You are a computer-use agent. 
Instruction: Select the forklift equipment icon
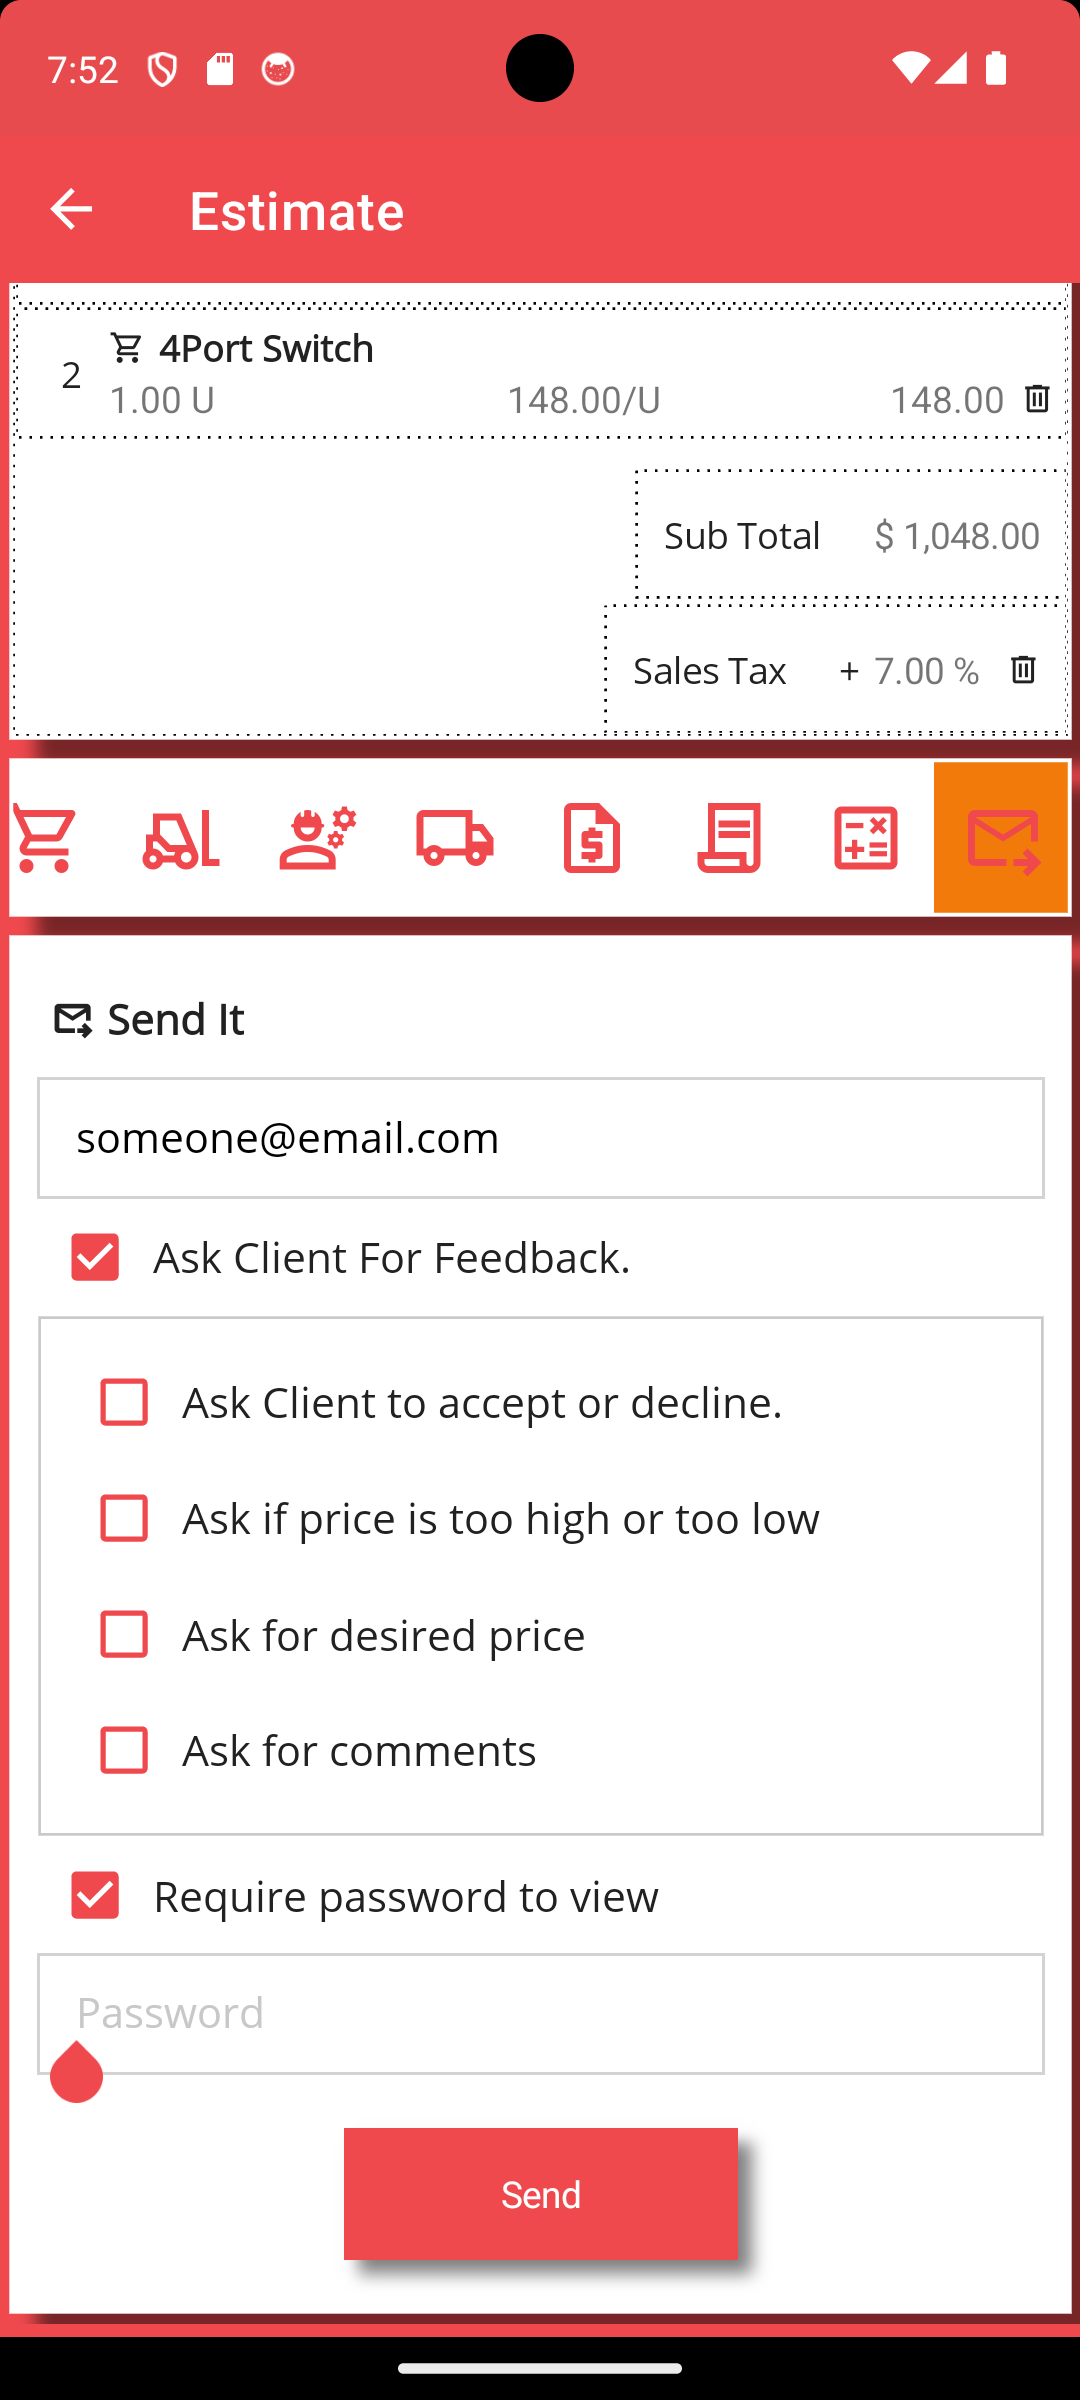tap(181, 838)
